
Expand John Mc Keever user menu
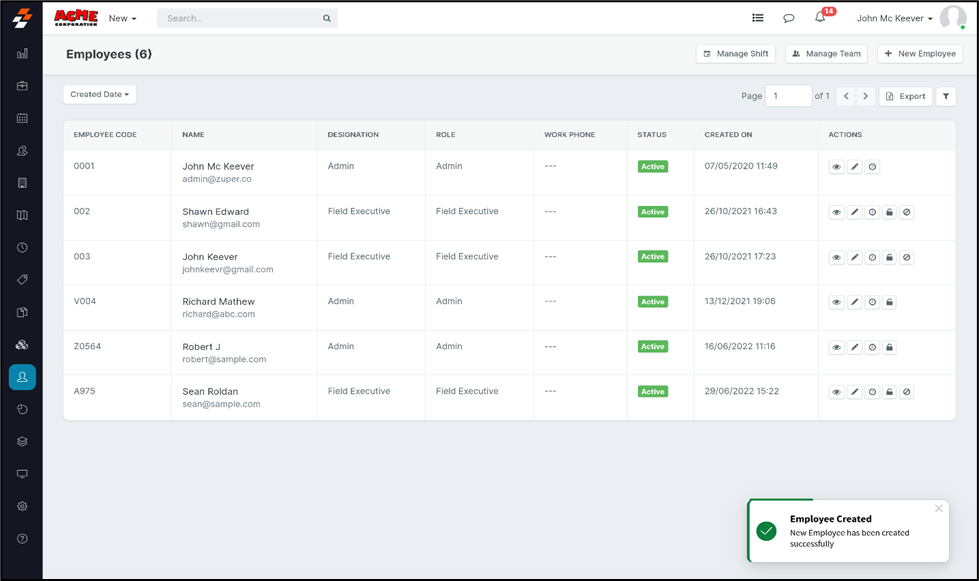click(895, 18)
